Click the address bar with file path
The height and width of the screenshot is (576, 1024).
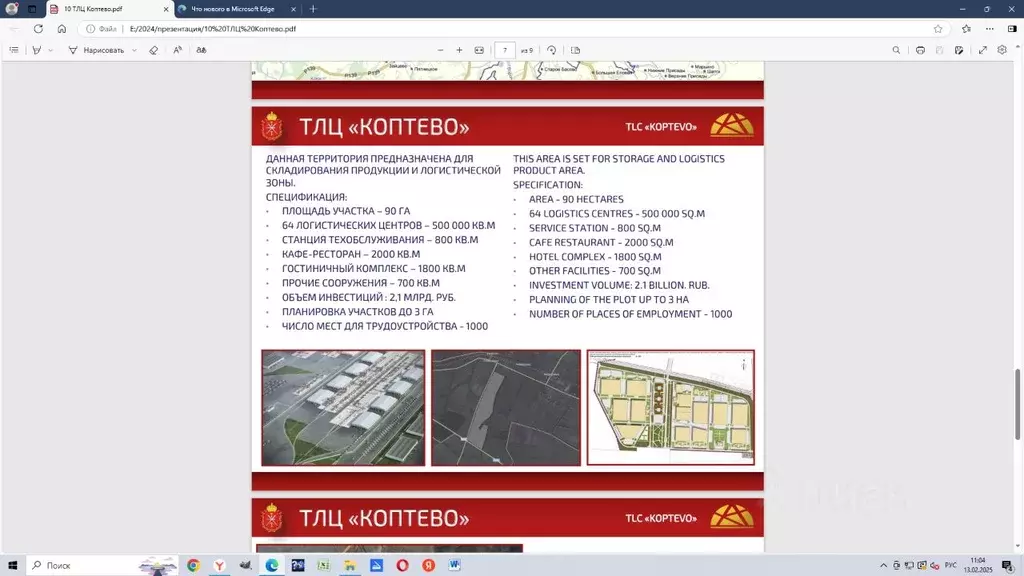coord(516,29)
